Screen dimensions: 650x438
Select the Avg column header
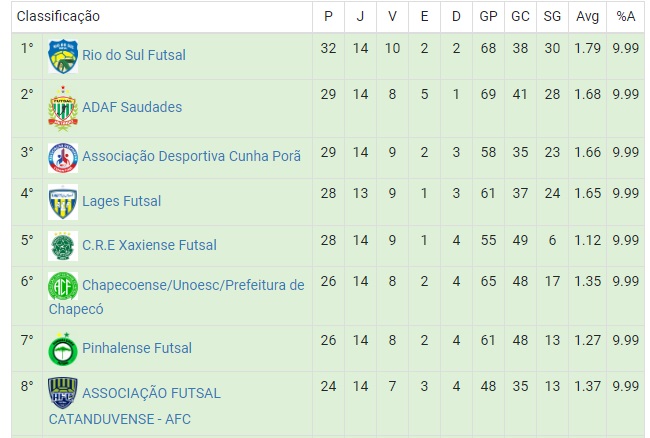coord(587,17)
